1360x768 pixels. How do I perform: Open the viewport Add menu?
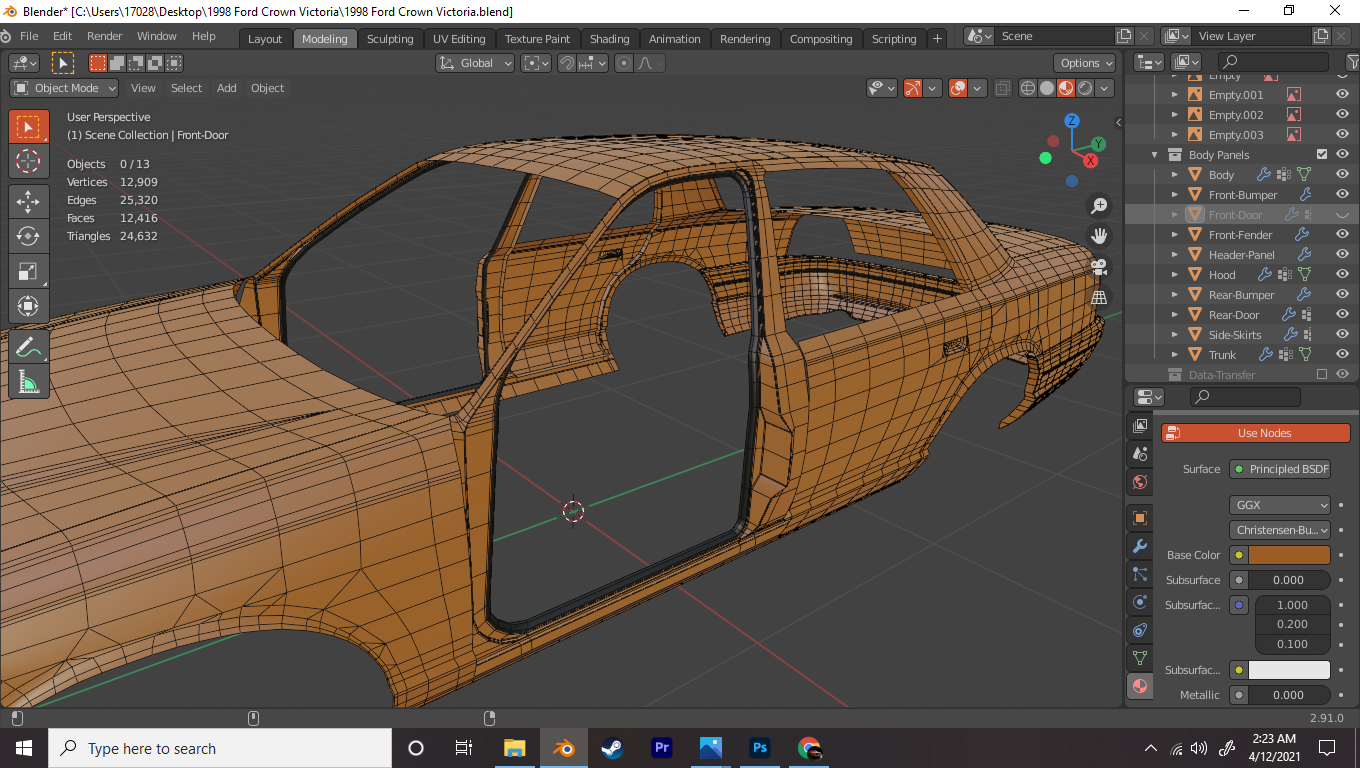(227, 88)
